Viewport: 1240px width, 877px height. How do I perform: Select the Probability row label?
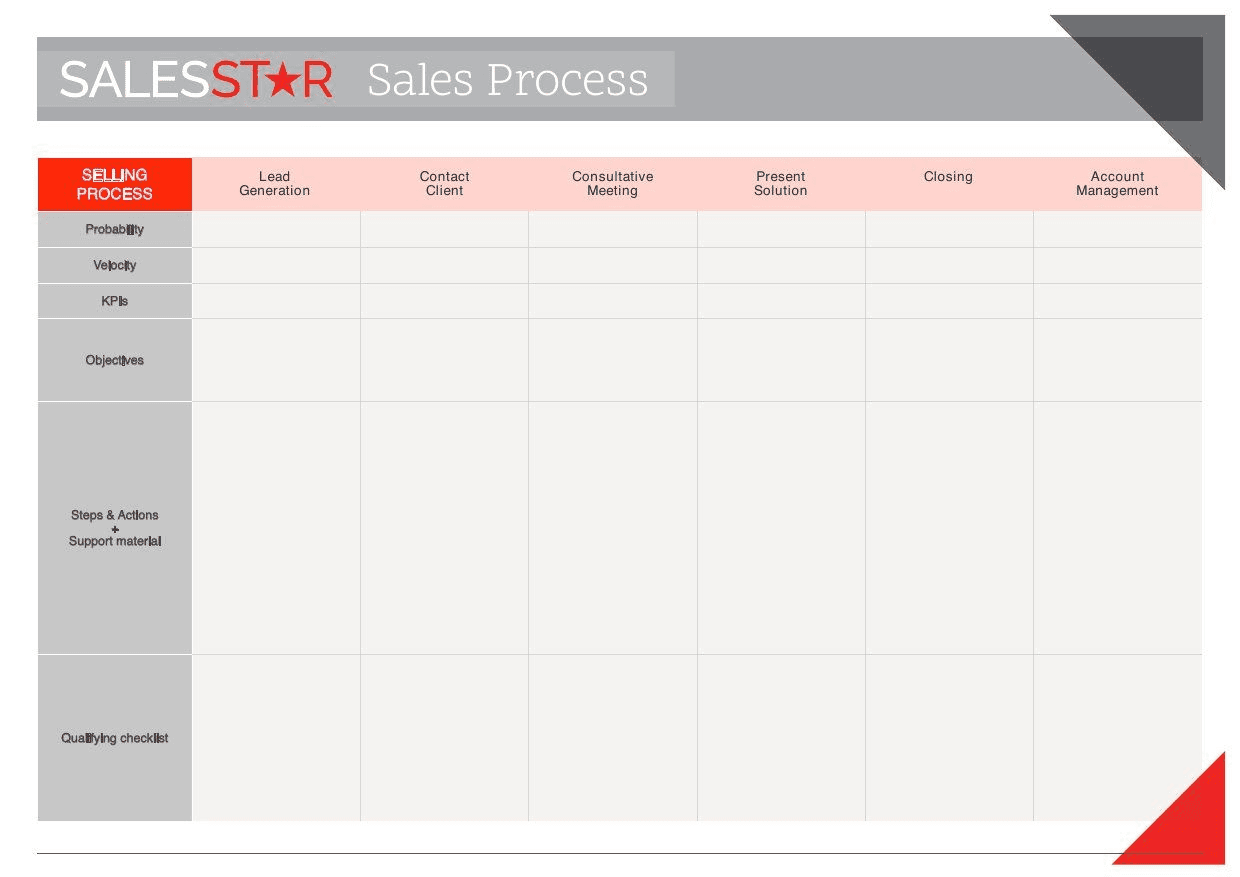(115, 229)
